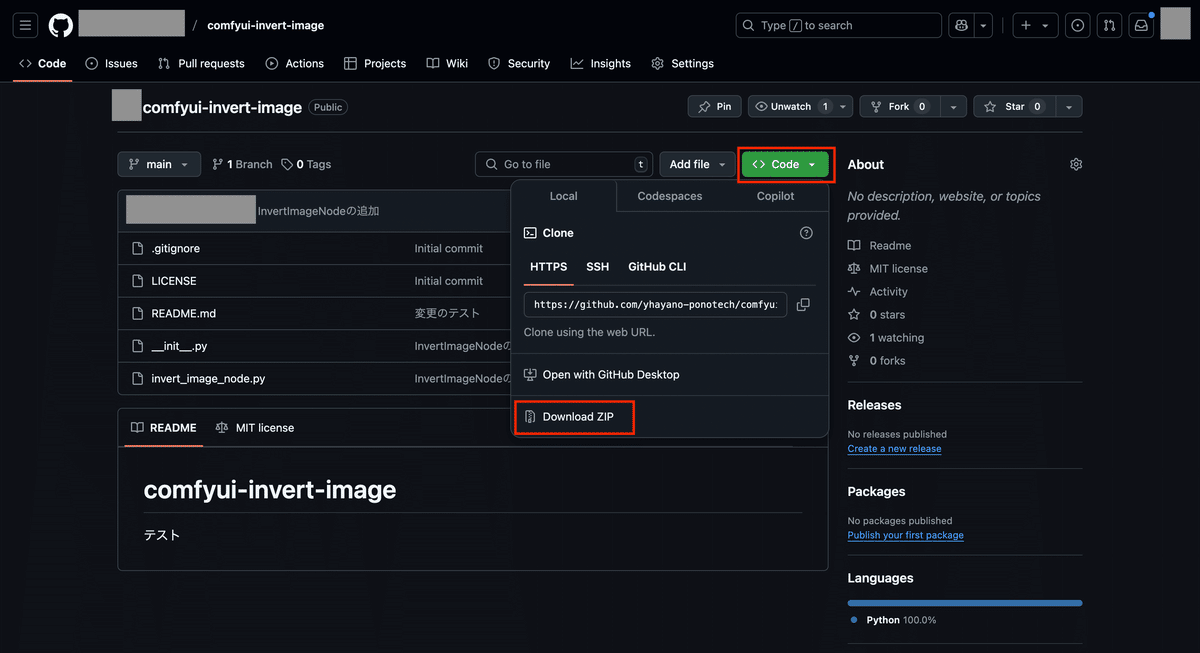This screenshot has height=653, width=1200.
Task: Select the README tab below file list
Action: (x=163, y=428)
